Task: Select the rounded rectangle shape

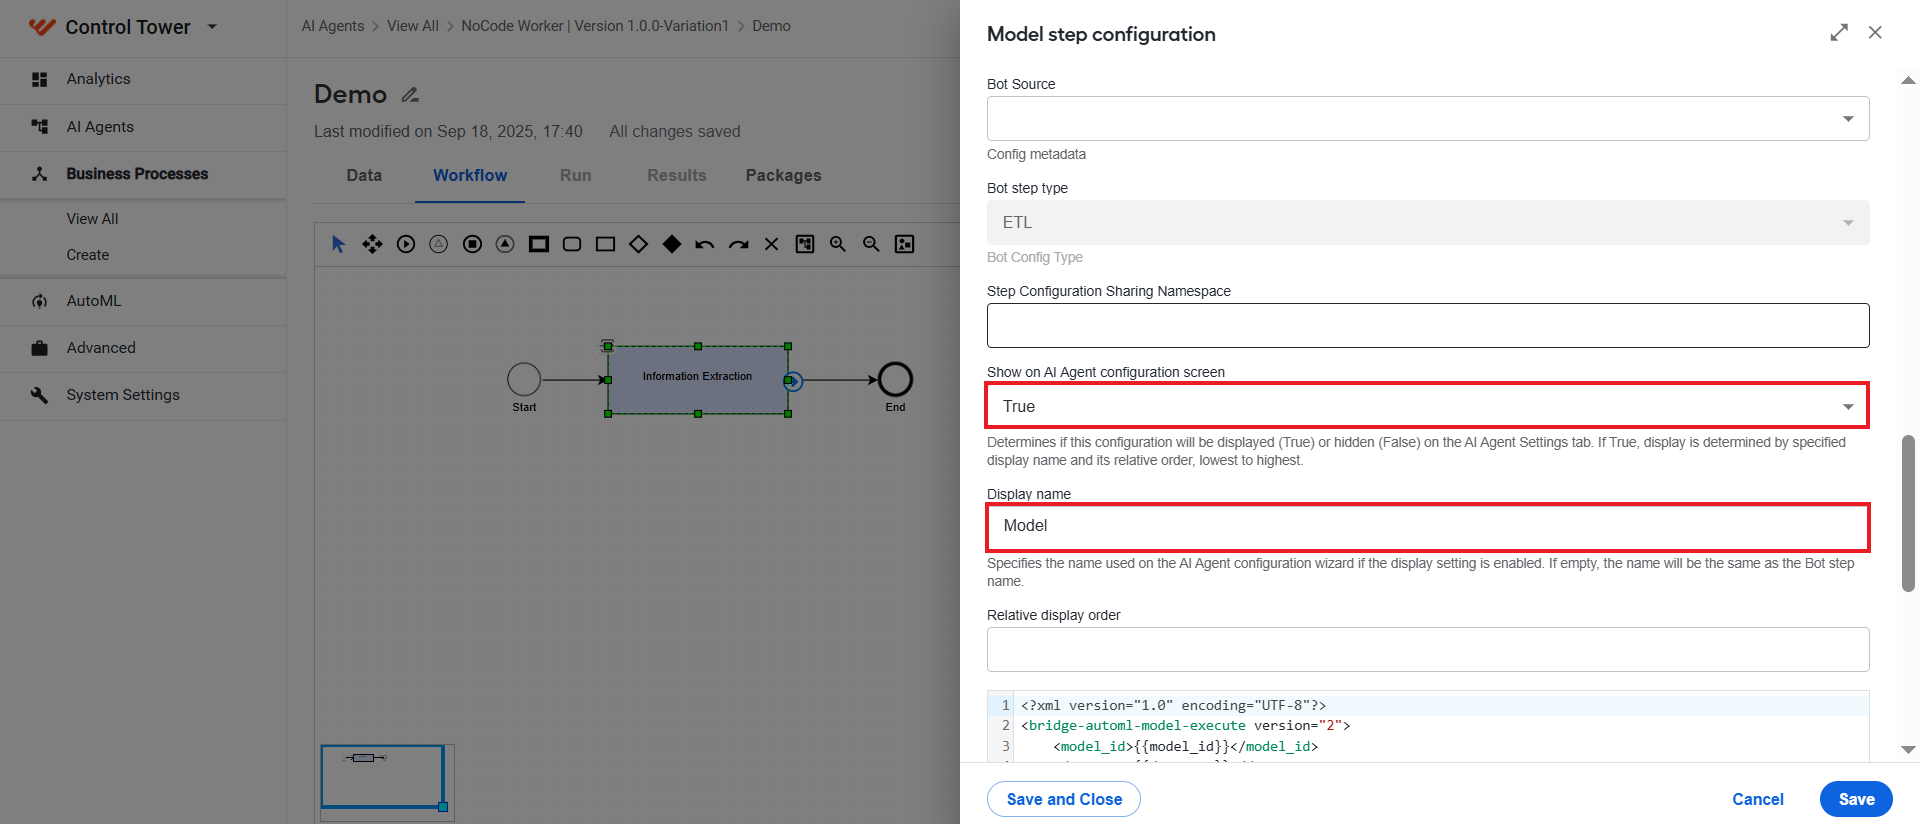Action: pyautogui.click(x=572, y=244)
